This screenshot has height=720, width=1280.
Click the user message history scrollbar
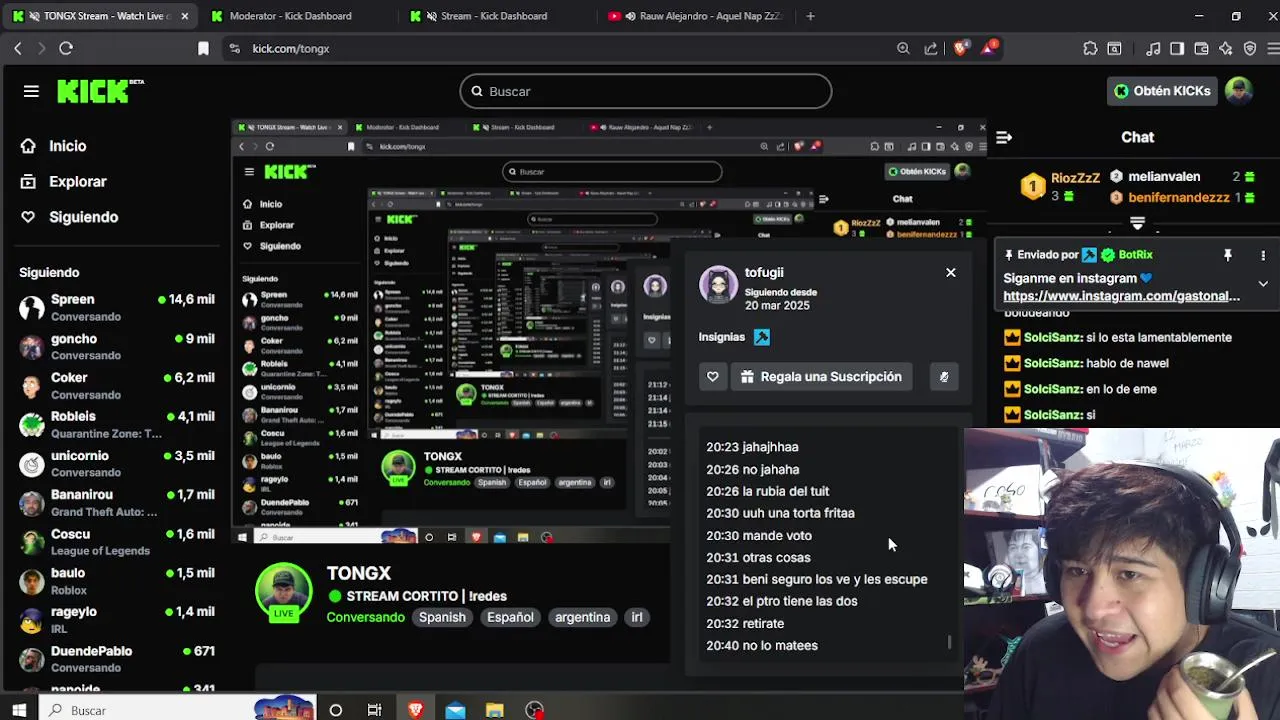pyautogui.click(x=949, y=642)
